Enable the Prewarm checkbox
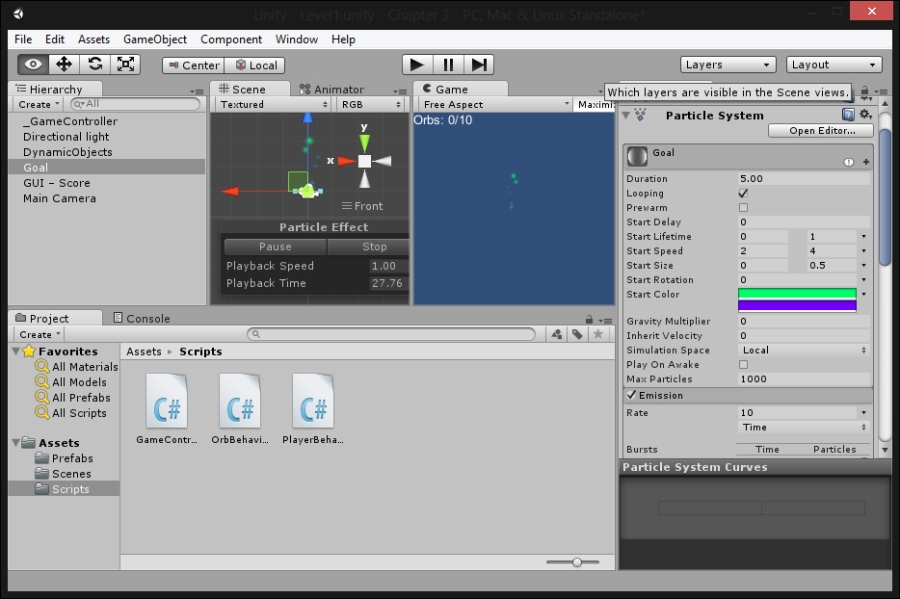This screenshot has width=900, height=599. pyautogui.click(x=743, y=208)
